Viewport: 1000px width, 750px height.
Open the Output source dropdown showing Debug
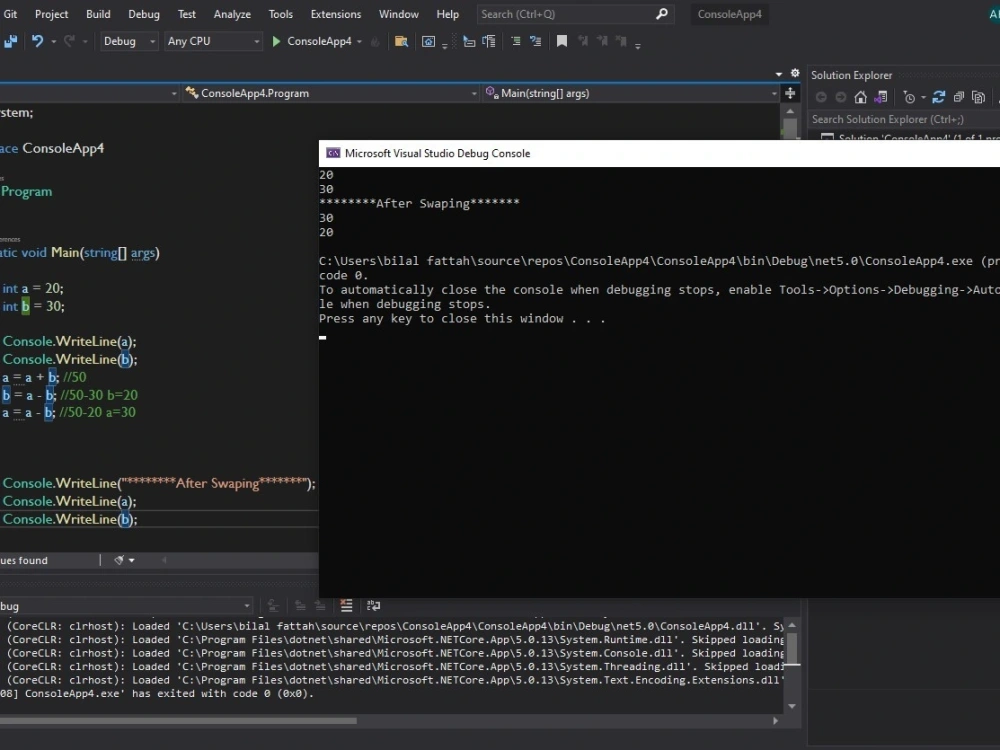pos(126,605)
